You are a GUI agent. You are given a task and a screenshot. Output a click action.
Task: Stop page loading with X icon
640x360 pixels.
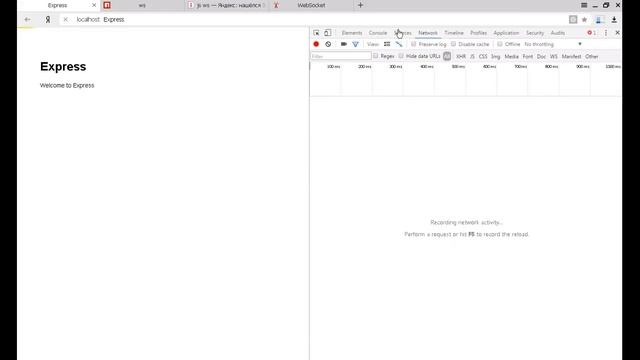(65, 20)
